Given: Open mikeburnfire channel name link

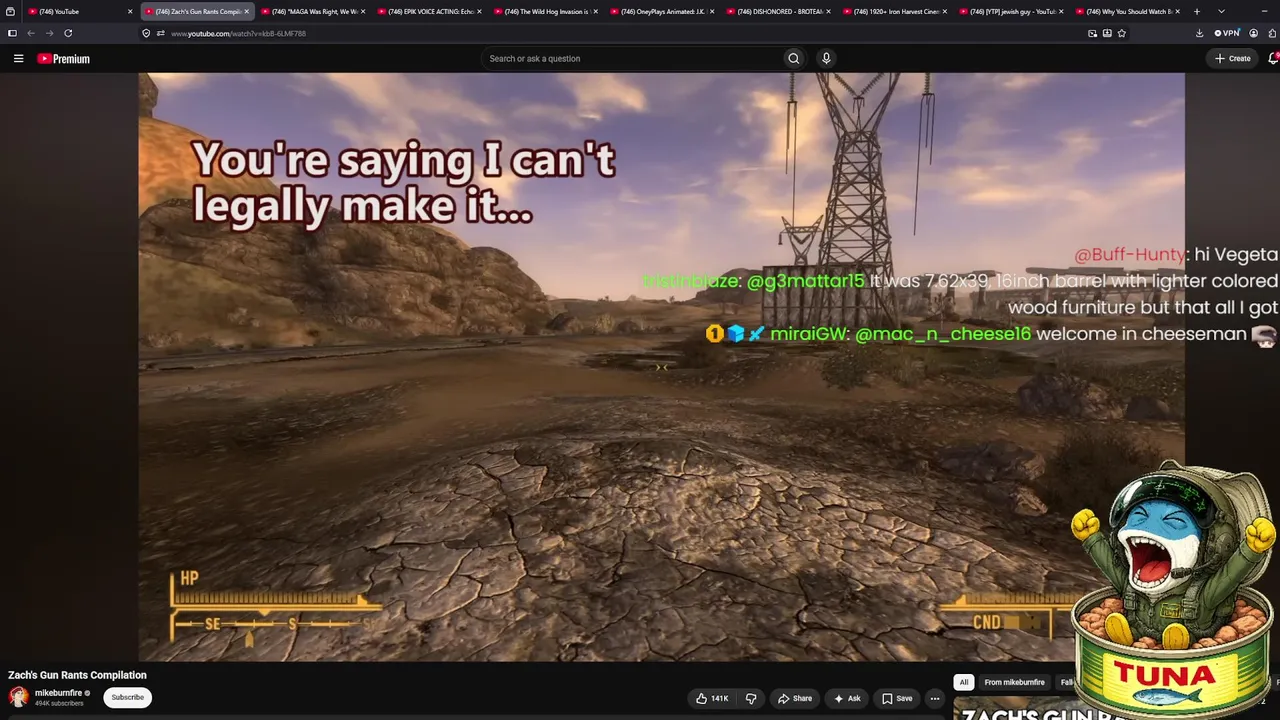Looking at the screenshot, I should 58,693.
